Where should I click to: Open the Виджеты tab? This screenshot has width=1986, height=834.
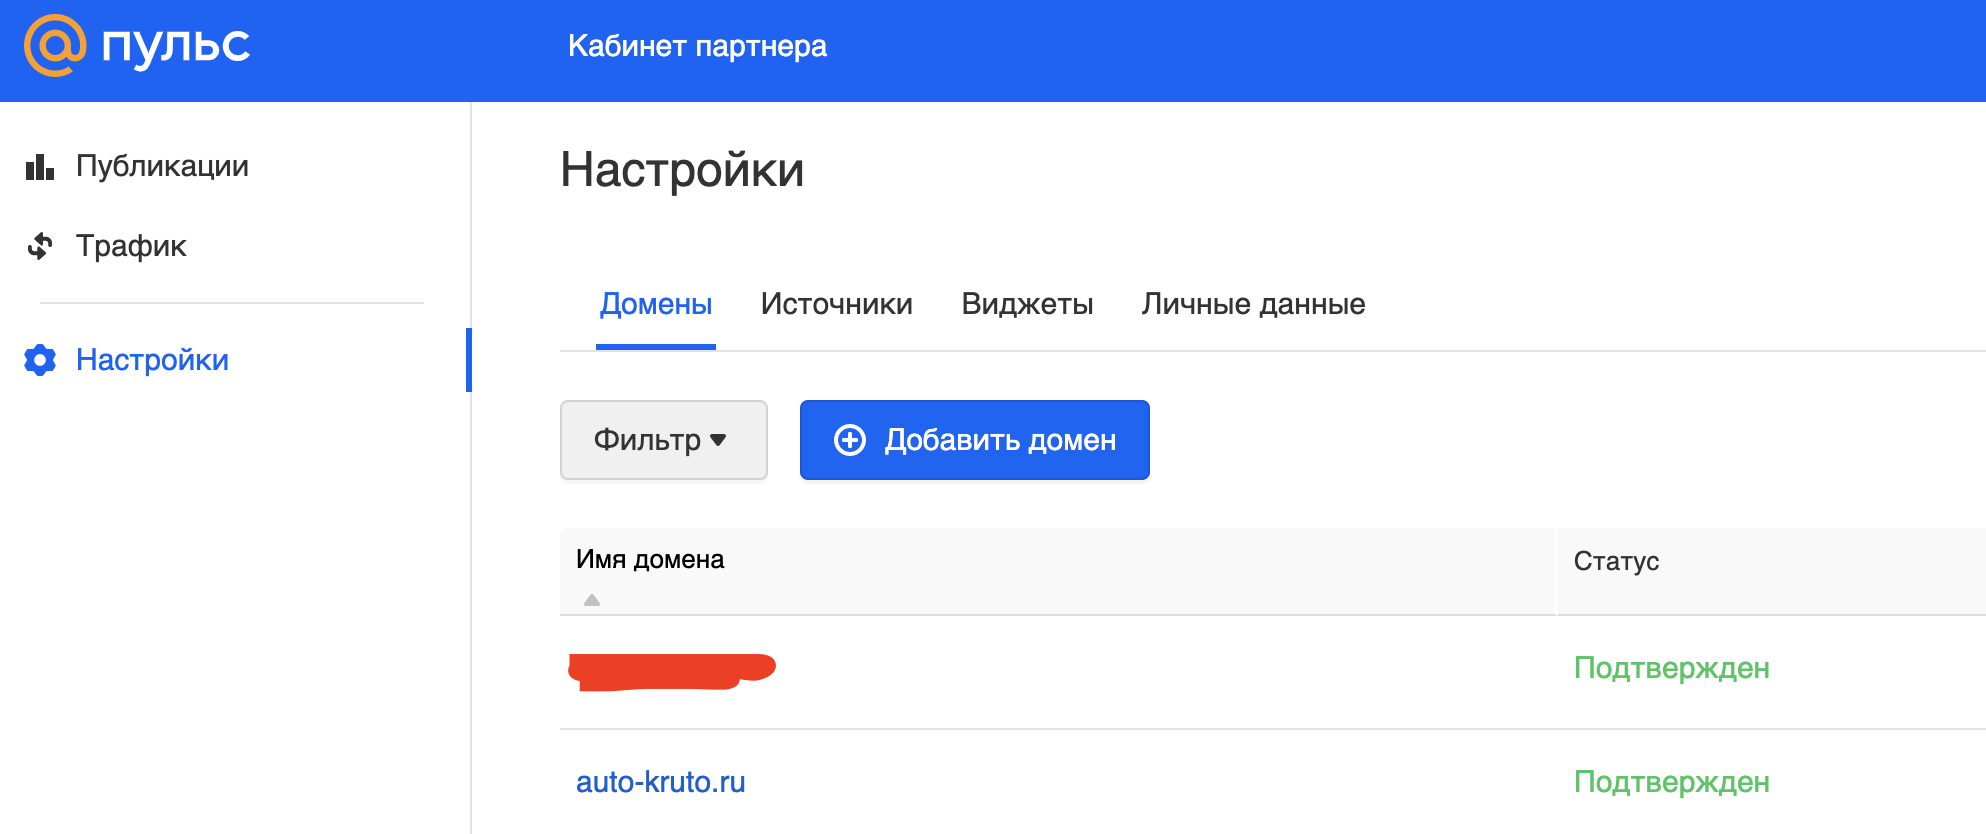point(1027,304)
